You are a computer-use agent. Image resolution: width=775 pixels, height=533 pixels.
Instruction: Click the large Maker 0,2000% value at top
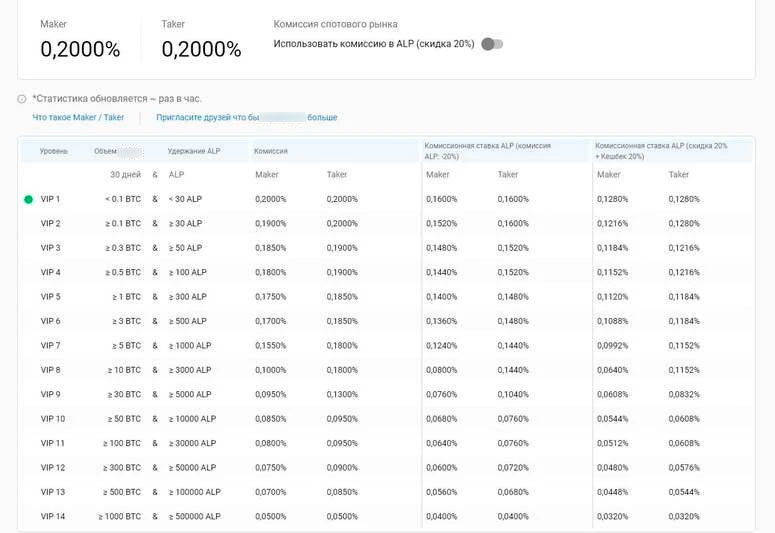tap(80, 49)
